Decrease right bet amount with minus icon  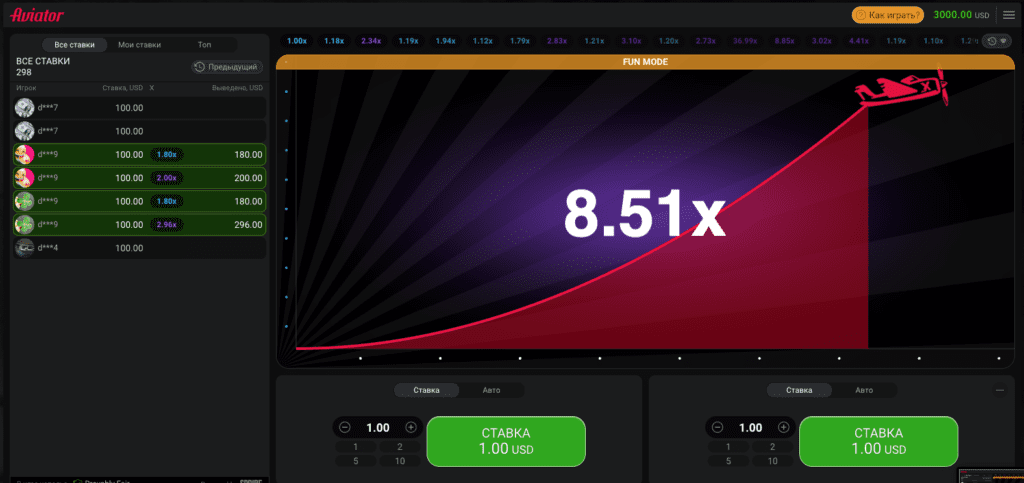pos(717,428)
